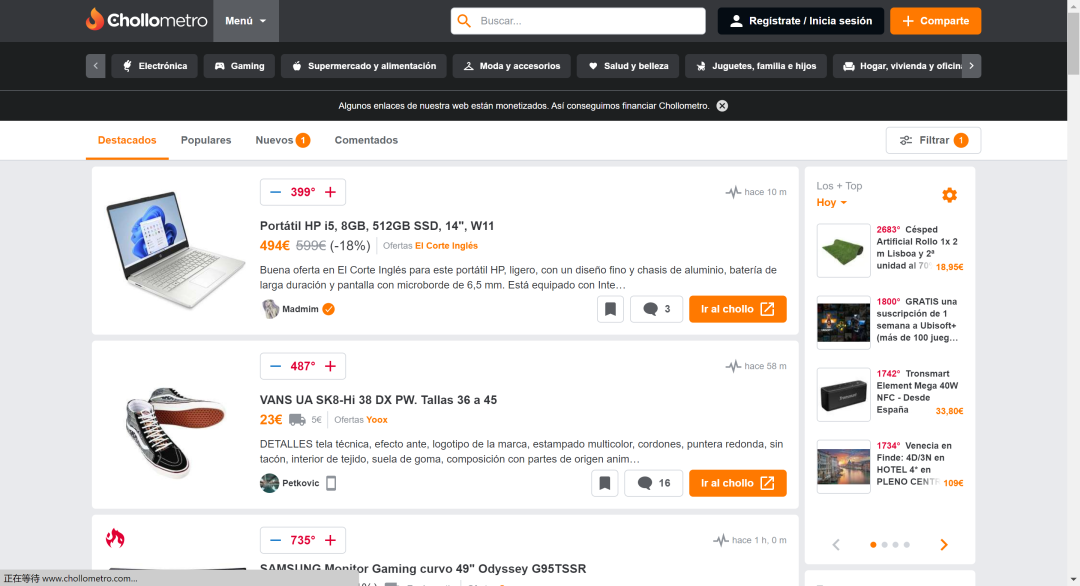Vote up the HP laptop deal
Image resolution: width=1080 pixels, height=586 pixels.
click(331, 192)
